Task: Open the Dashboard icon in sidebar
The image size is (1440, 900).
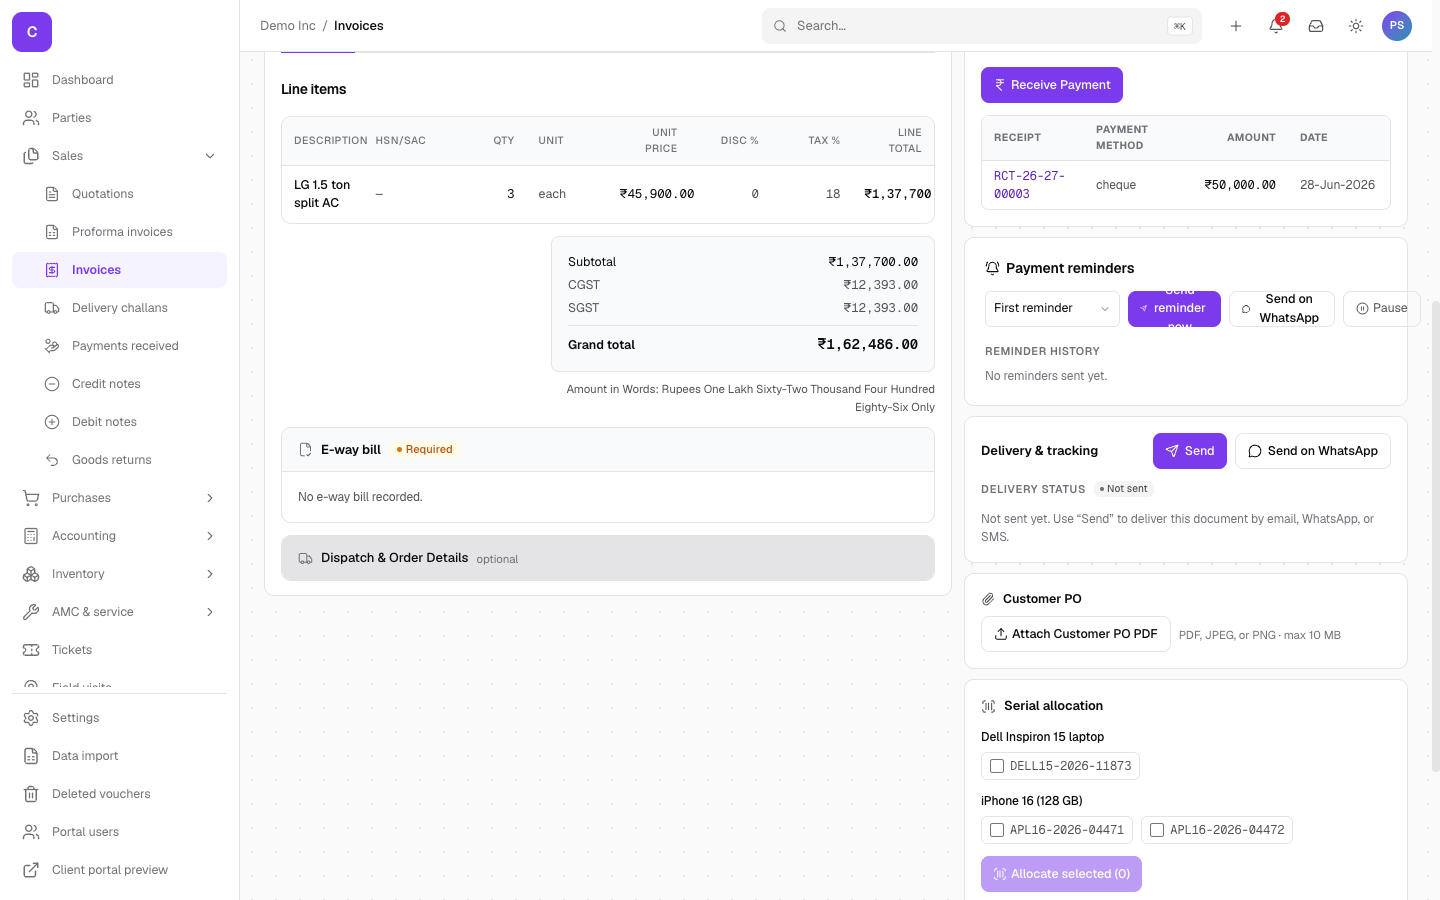Action: point(31,80)
